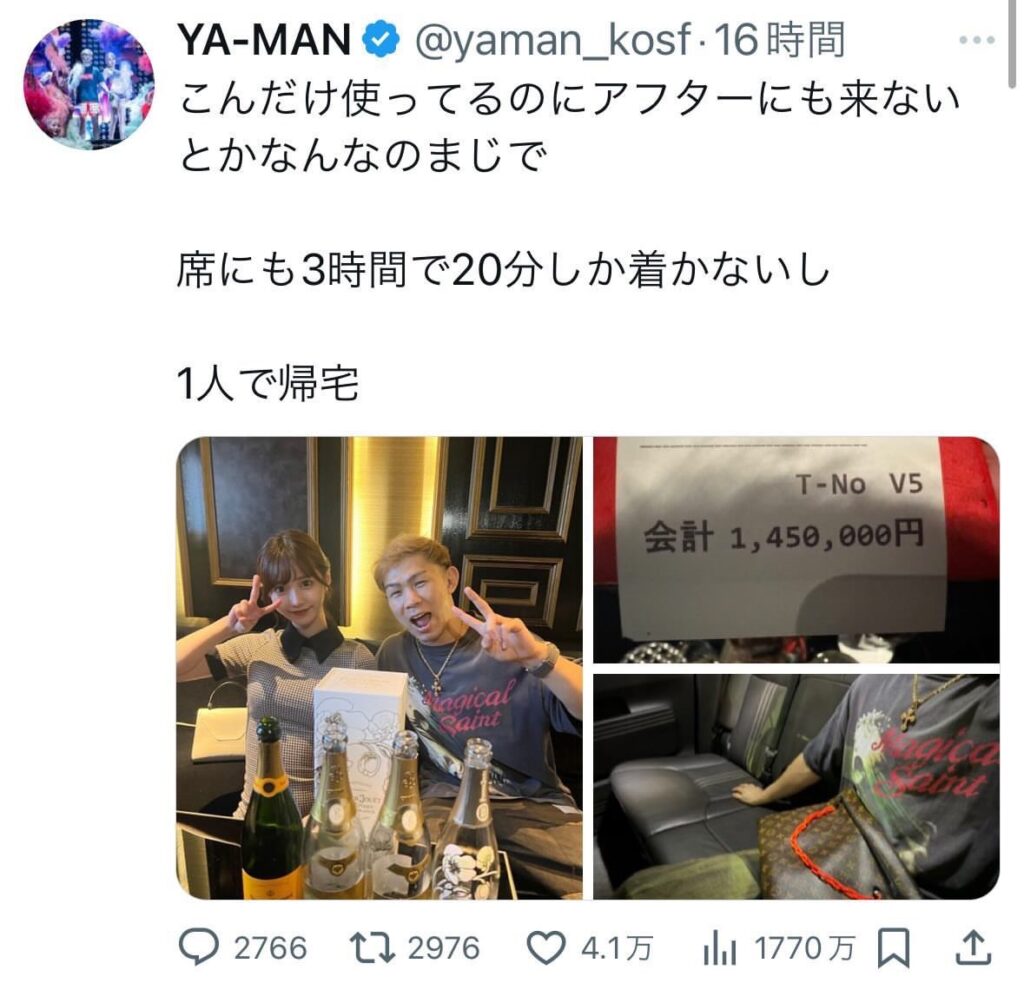Click the 1770万 views count

click(x=804, y=949)
